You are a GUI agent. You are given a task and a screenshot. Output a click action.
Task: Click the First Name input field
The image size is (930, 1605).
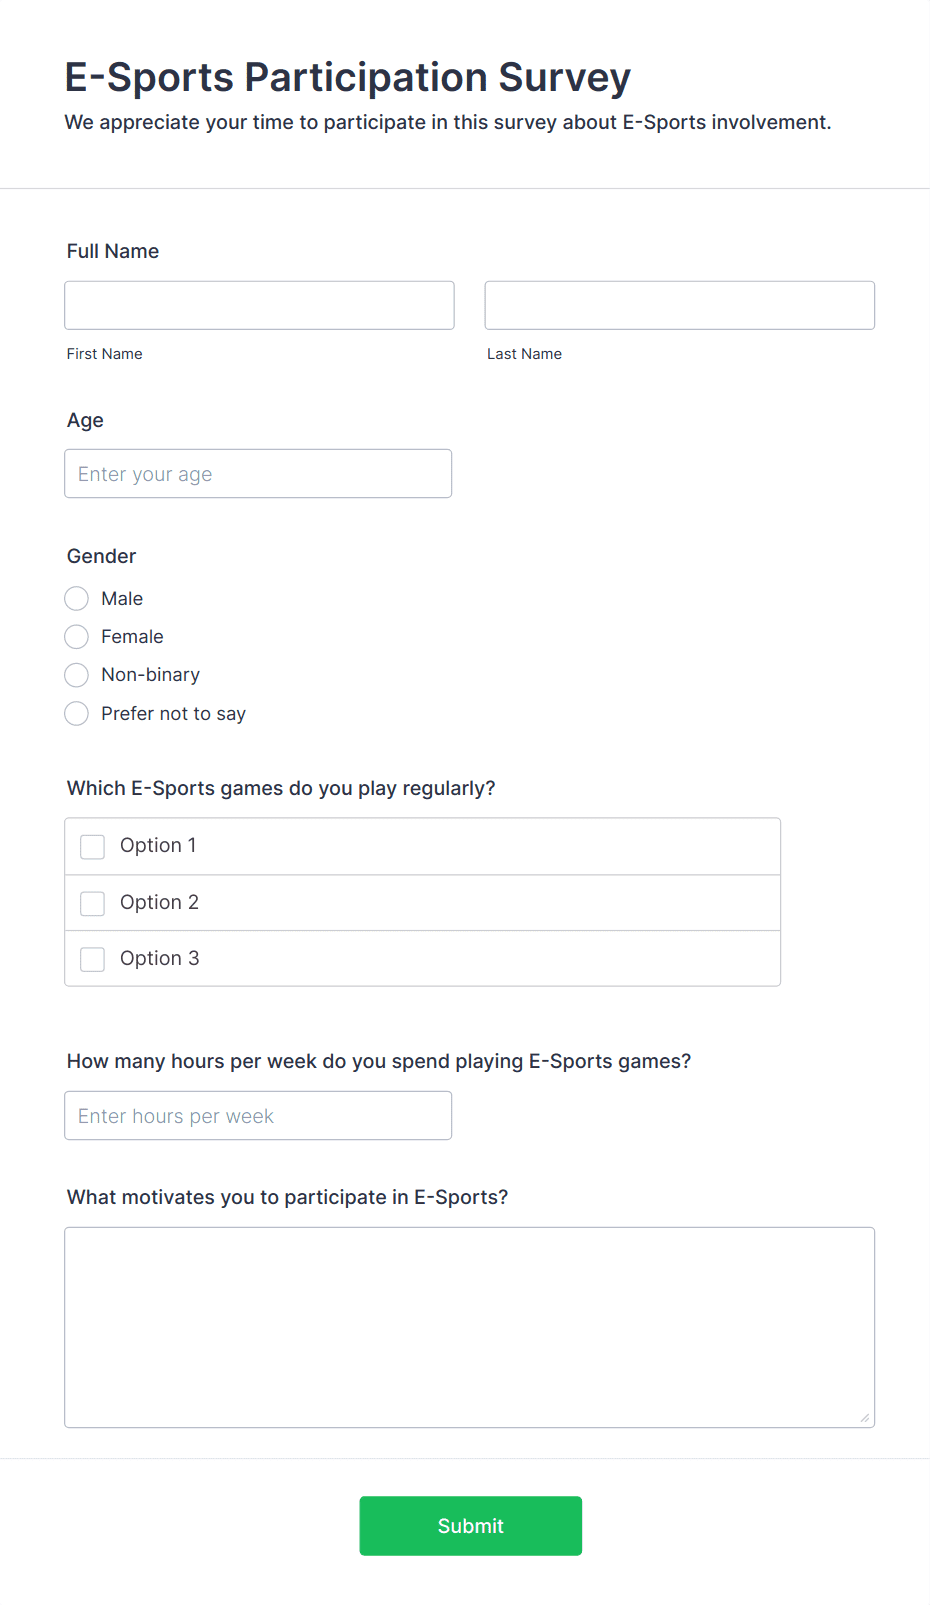259,305
